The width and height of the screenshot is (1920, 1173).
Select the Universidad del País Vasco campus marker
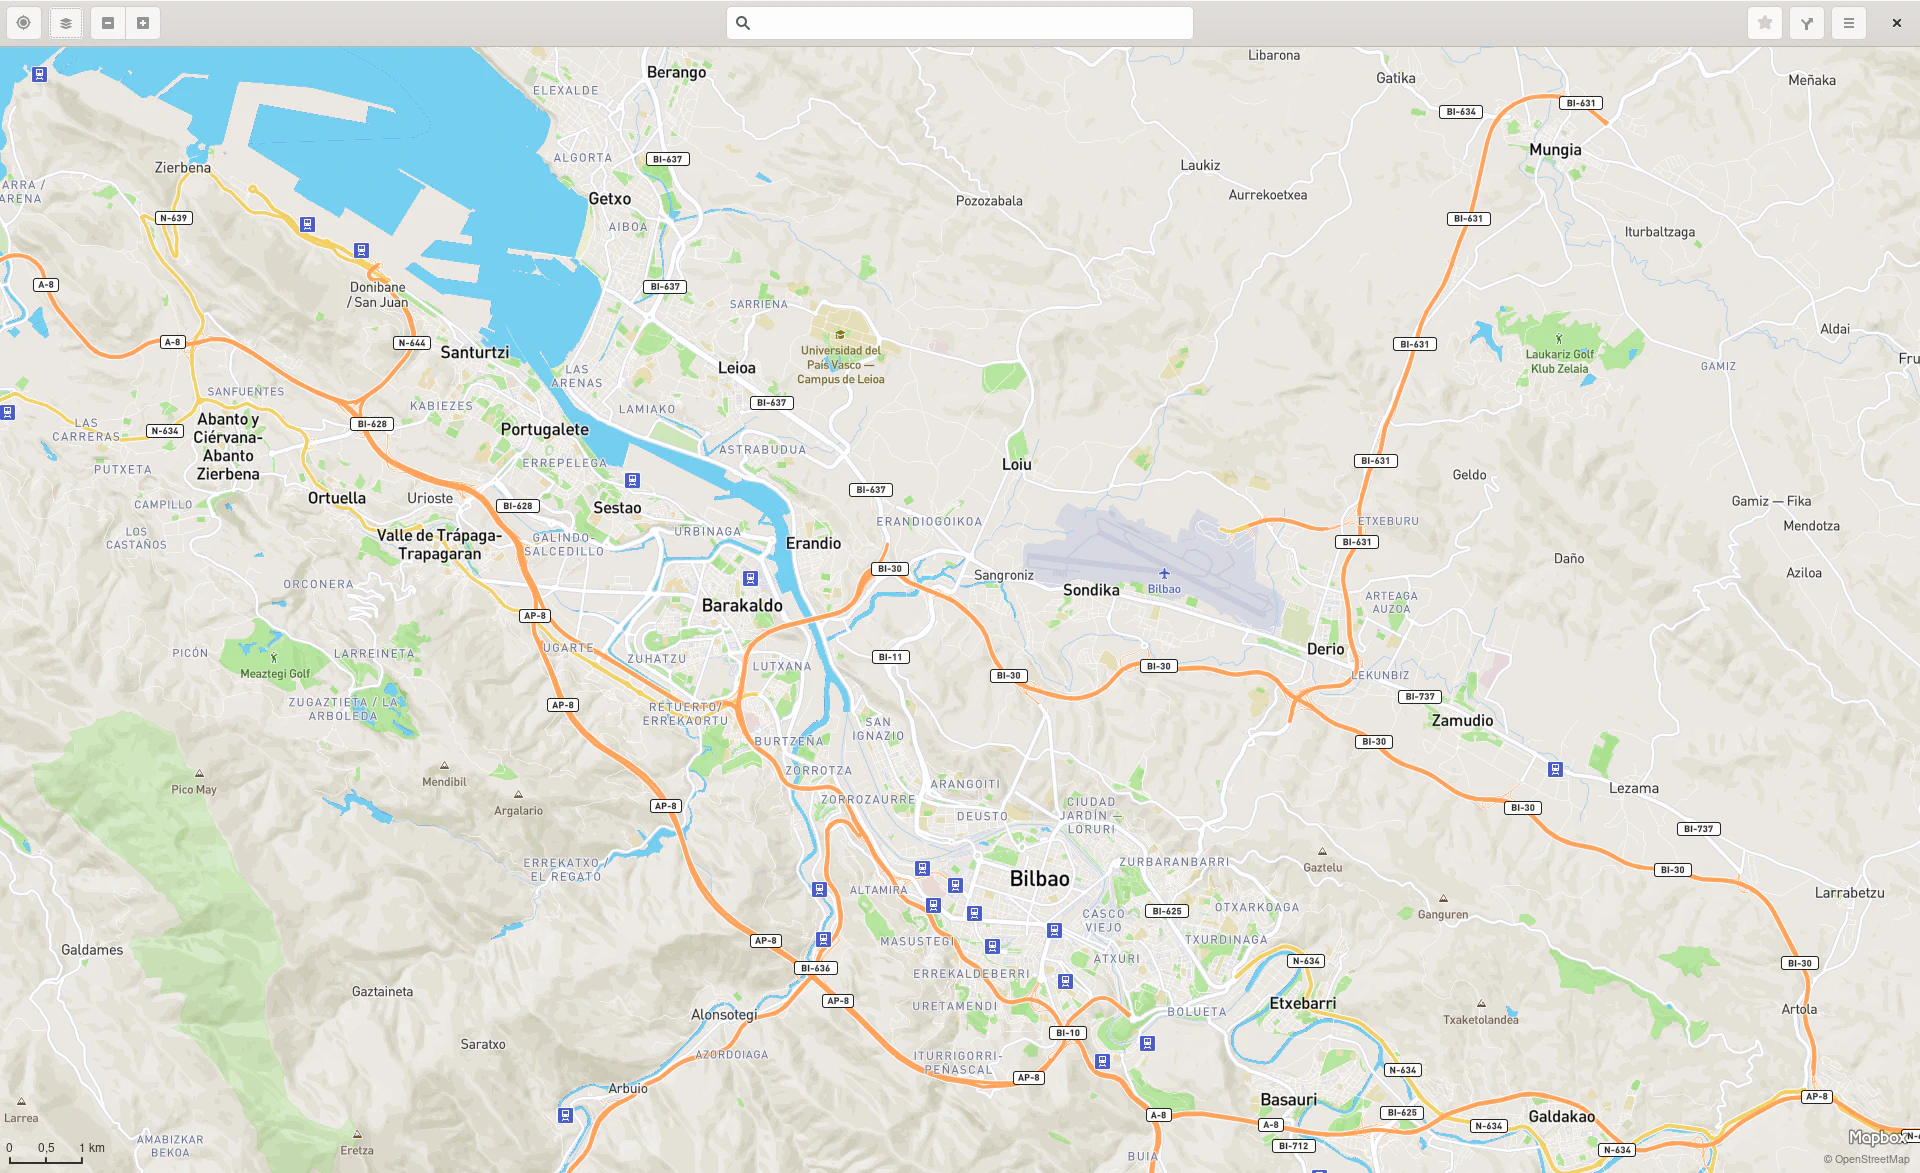coord(840,335)
